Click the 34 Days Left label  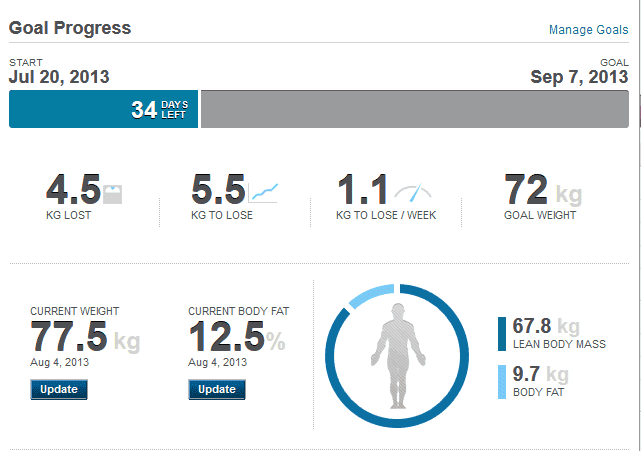click(159, 109)
